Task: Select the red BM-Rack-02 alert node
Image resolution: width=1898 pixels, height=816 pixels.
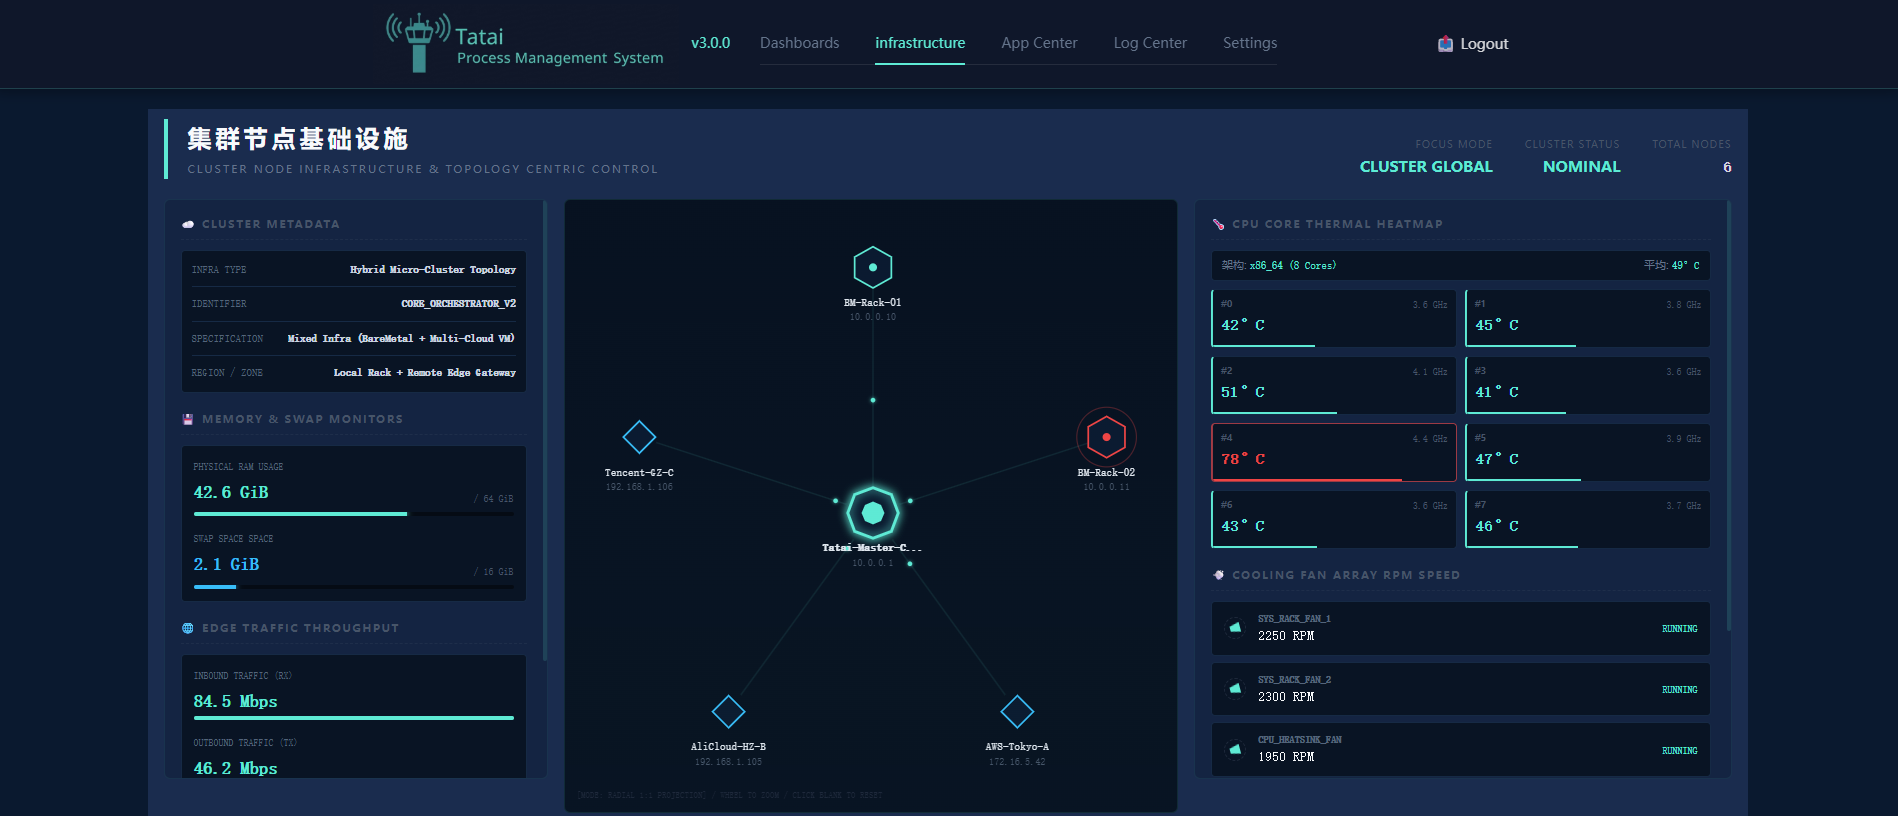Action: coord(1106,437)
